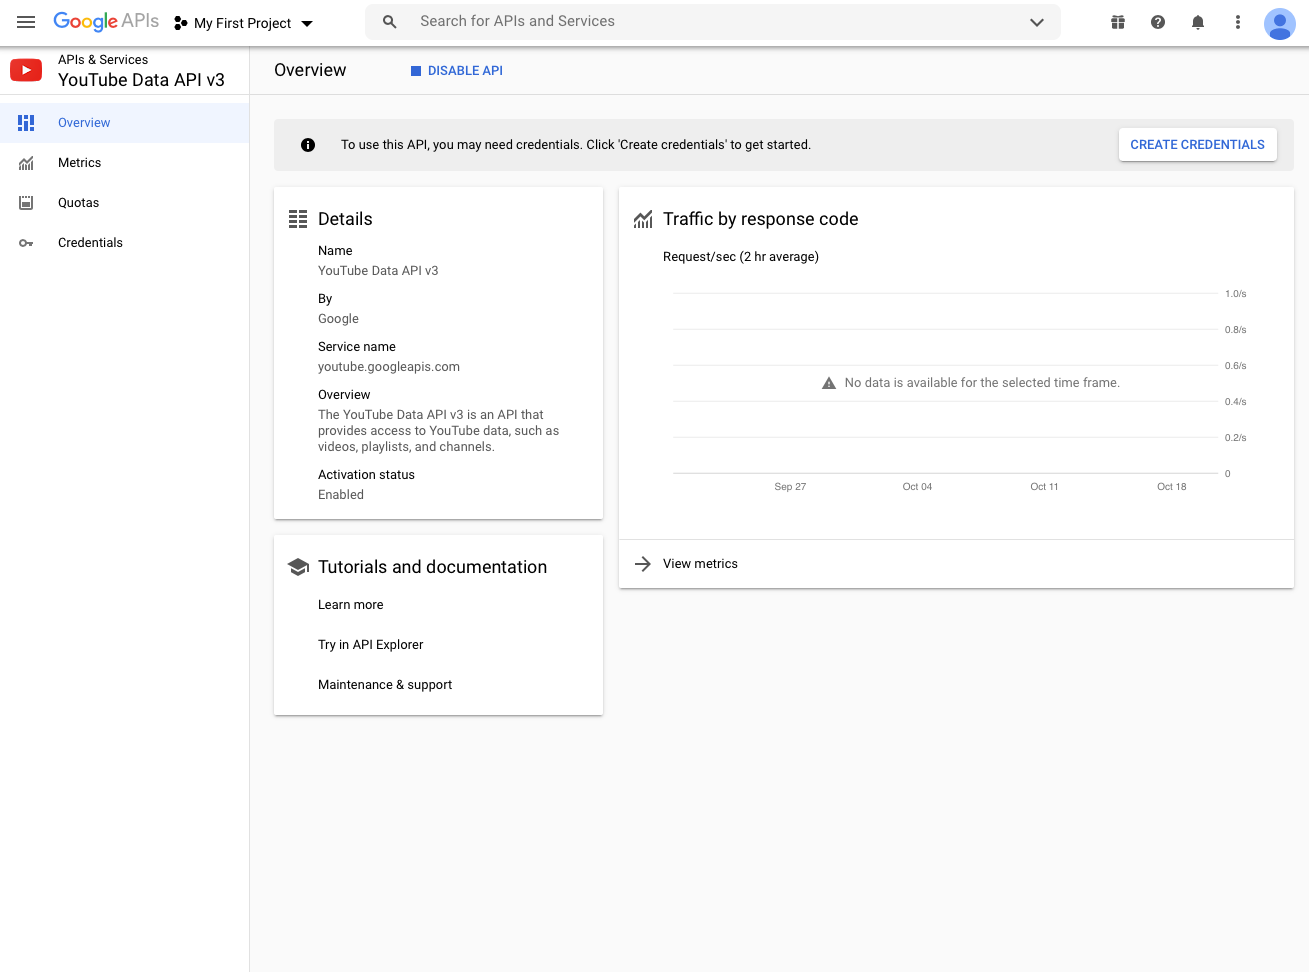The height and width of the screenshot is (972, 1309).
Task: Click the blue square Disable API icon
Action: (x=416, y=71)
